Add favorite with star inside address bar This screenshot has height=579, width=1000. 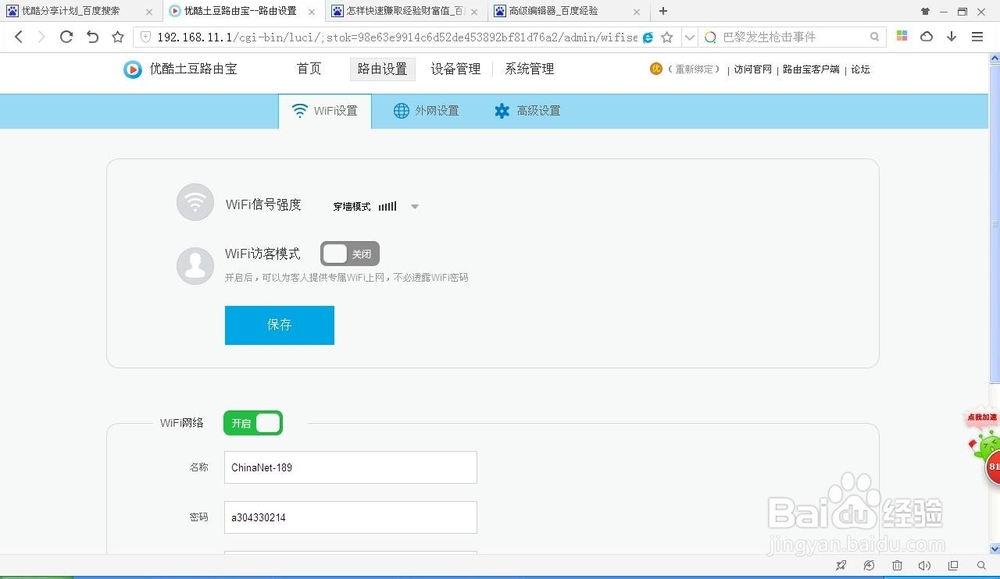coord(667,37)
